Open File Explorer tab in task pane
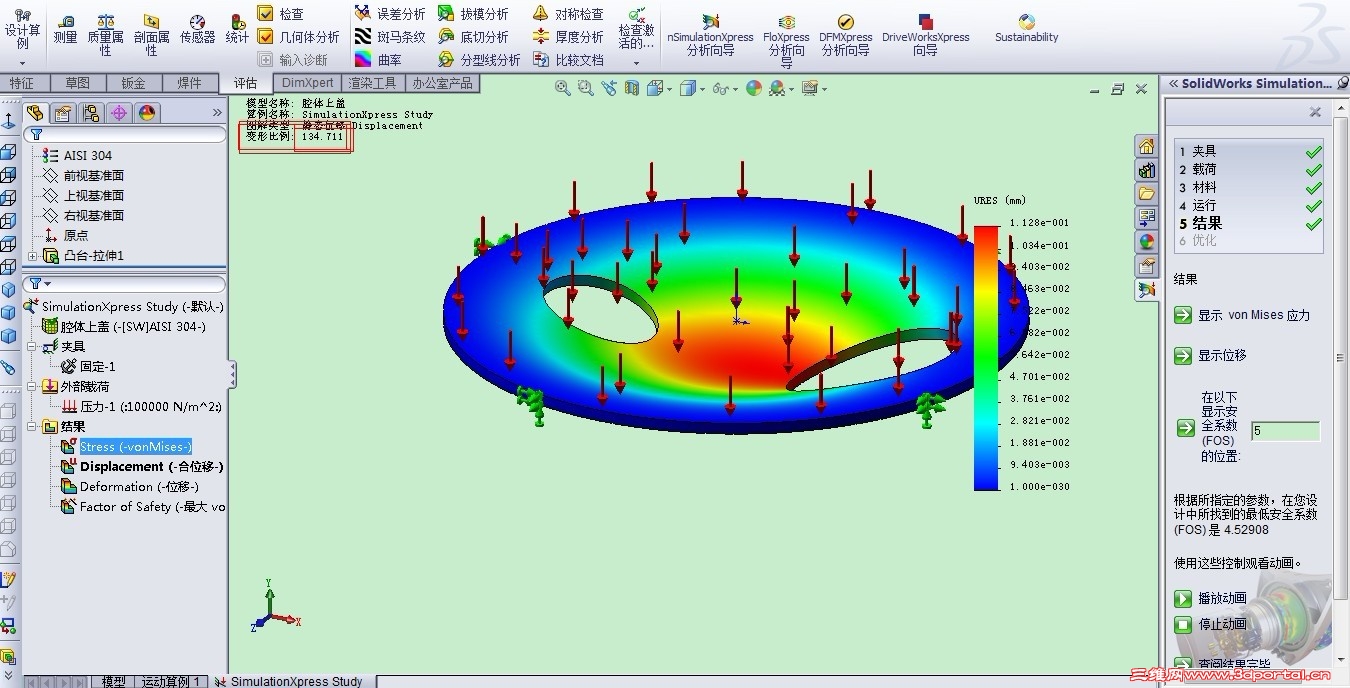The width and height of the screenshot is (1350, 688). [1146, 193]
